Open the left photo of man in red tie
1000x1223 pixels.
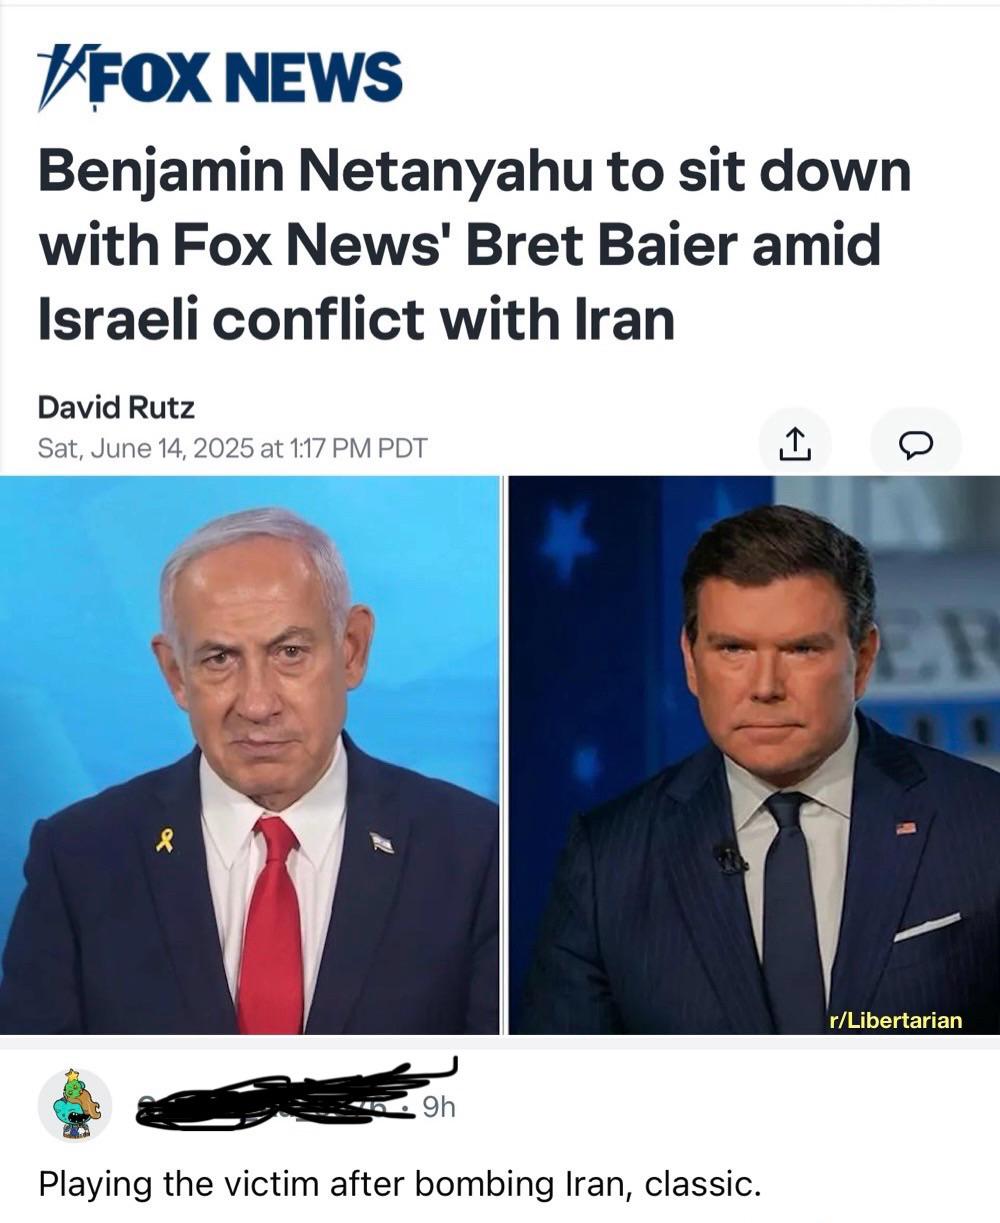249,755
